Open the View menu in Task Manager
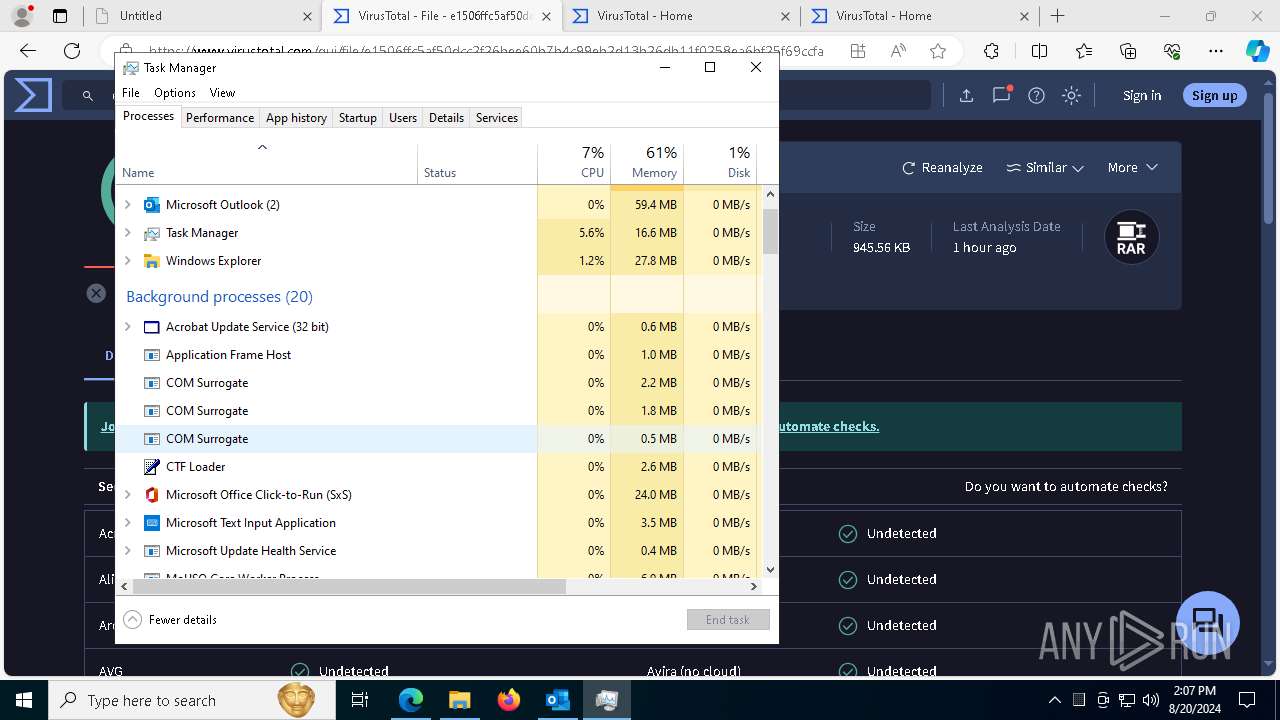Viewport: 1280px width, 720px height. click(222, 93)
